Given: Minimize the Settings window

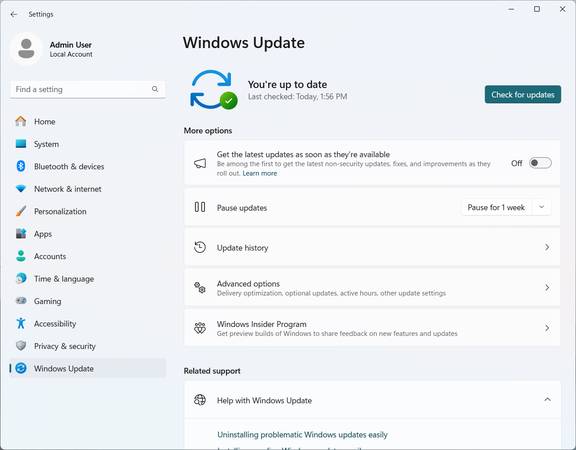Looking at the screenshot, I should (x=511, y=9).
